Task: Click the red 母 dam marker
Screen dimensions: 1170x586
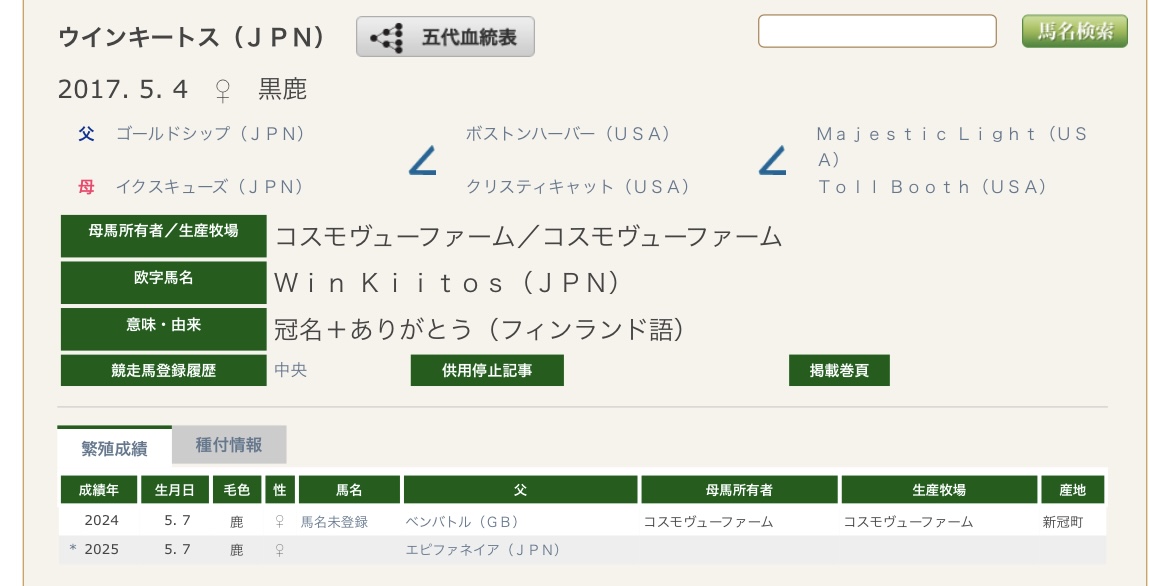Action: pyautogui.click(x=86, y=187)
